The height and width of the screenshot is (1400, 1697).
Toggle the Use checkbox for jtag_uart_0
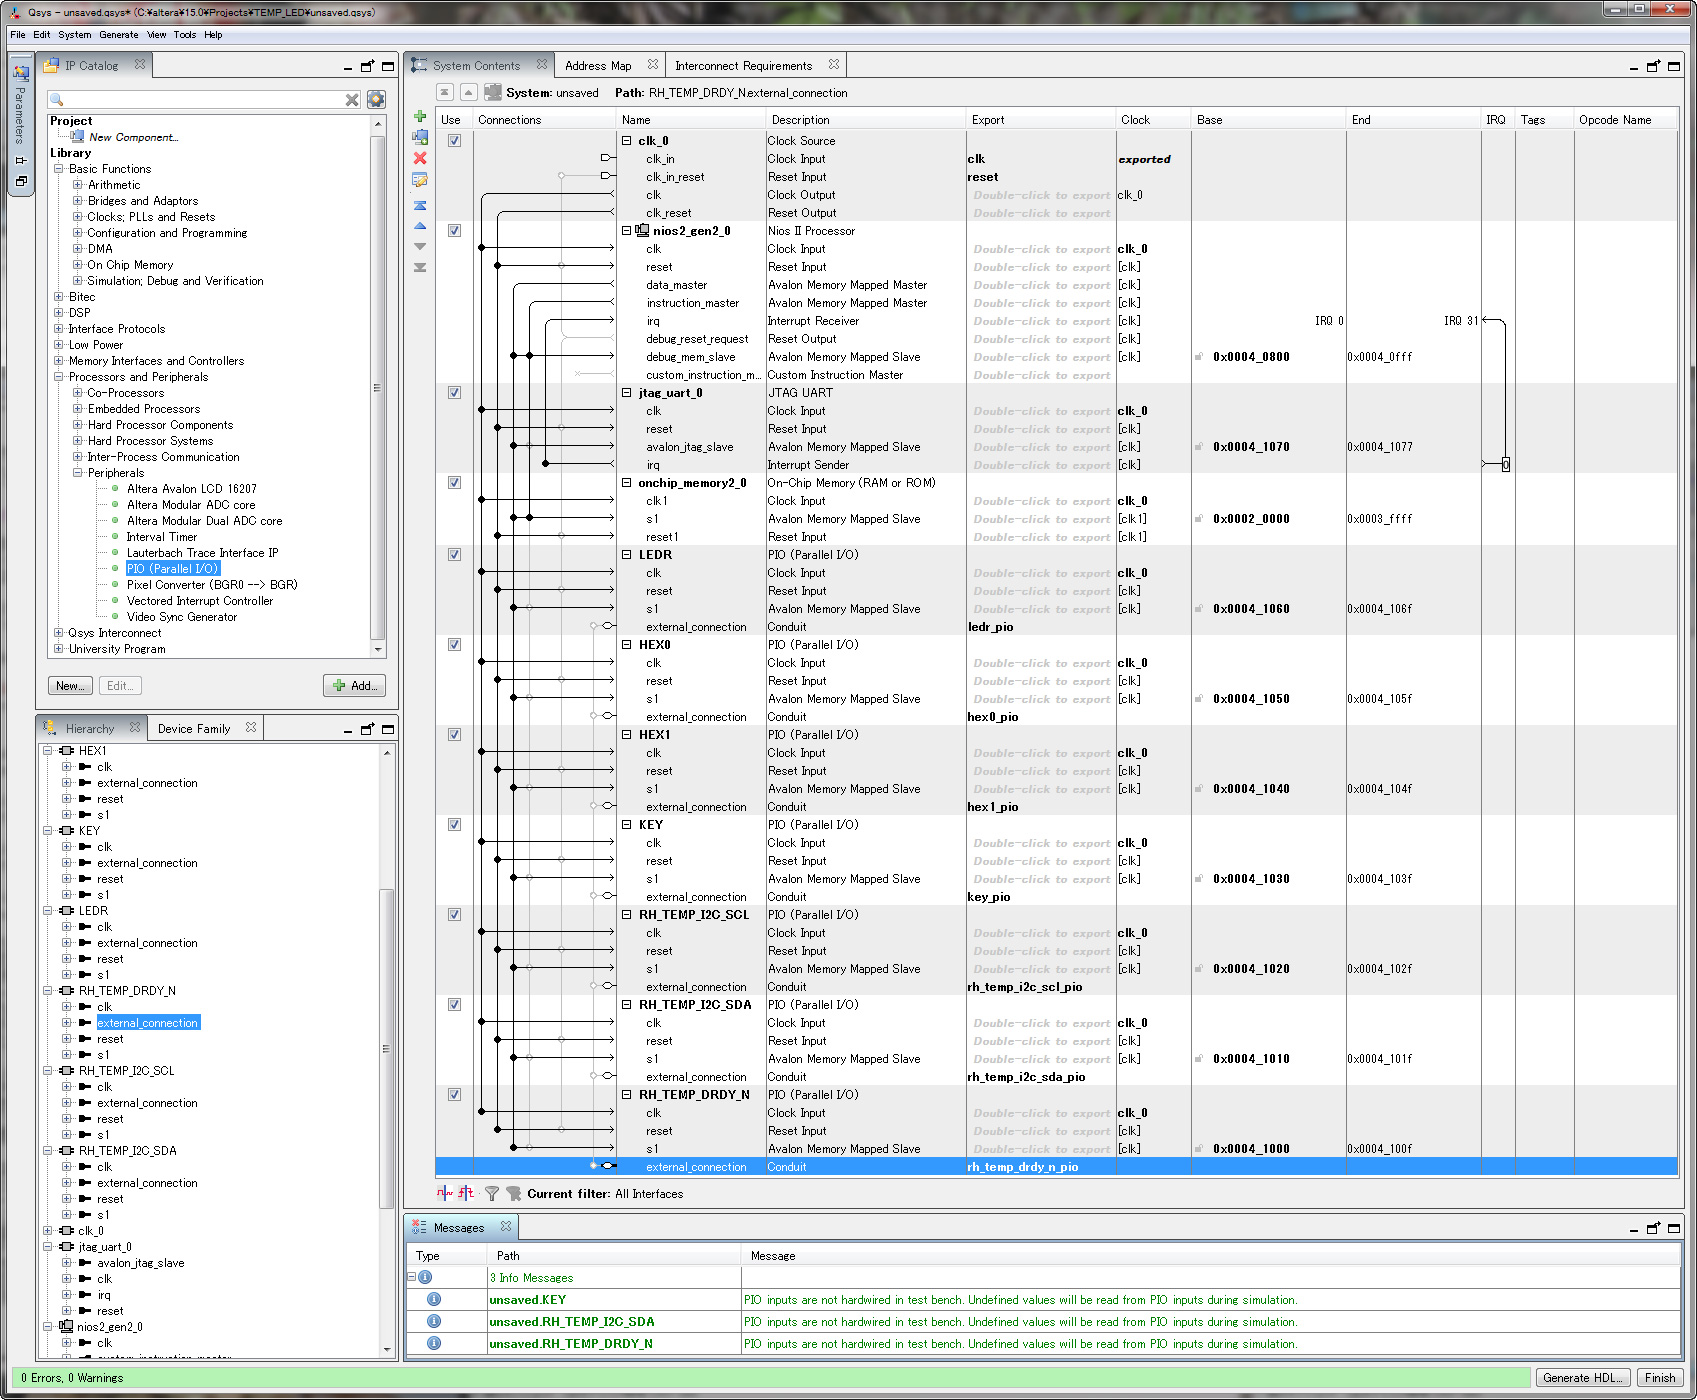click(454, 392)
